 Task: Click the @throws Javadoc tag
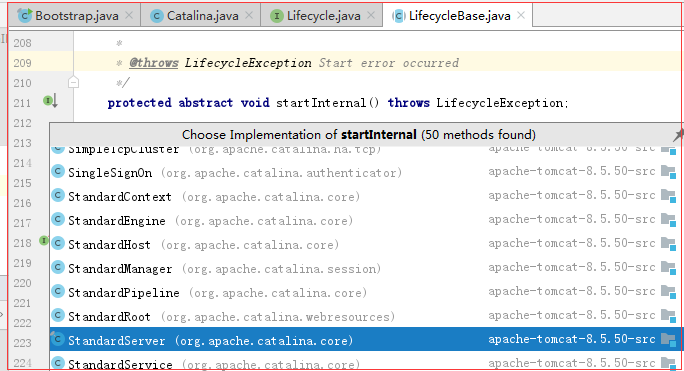click(154, 63)
